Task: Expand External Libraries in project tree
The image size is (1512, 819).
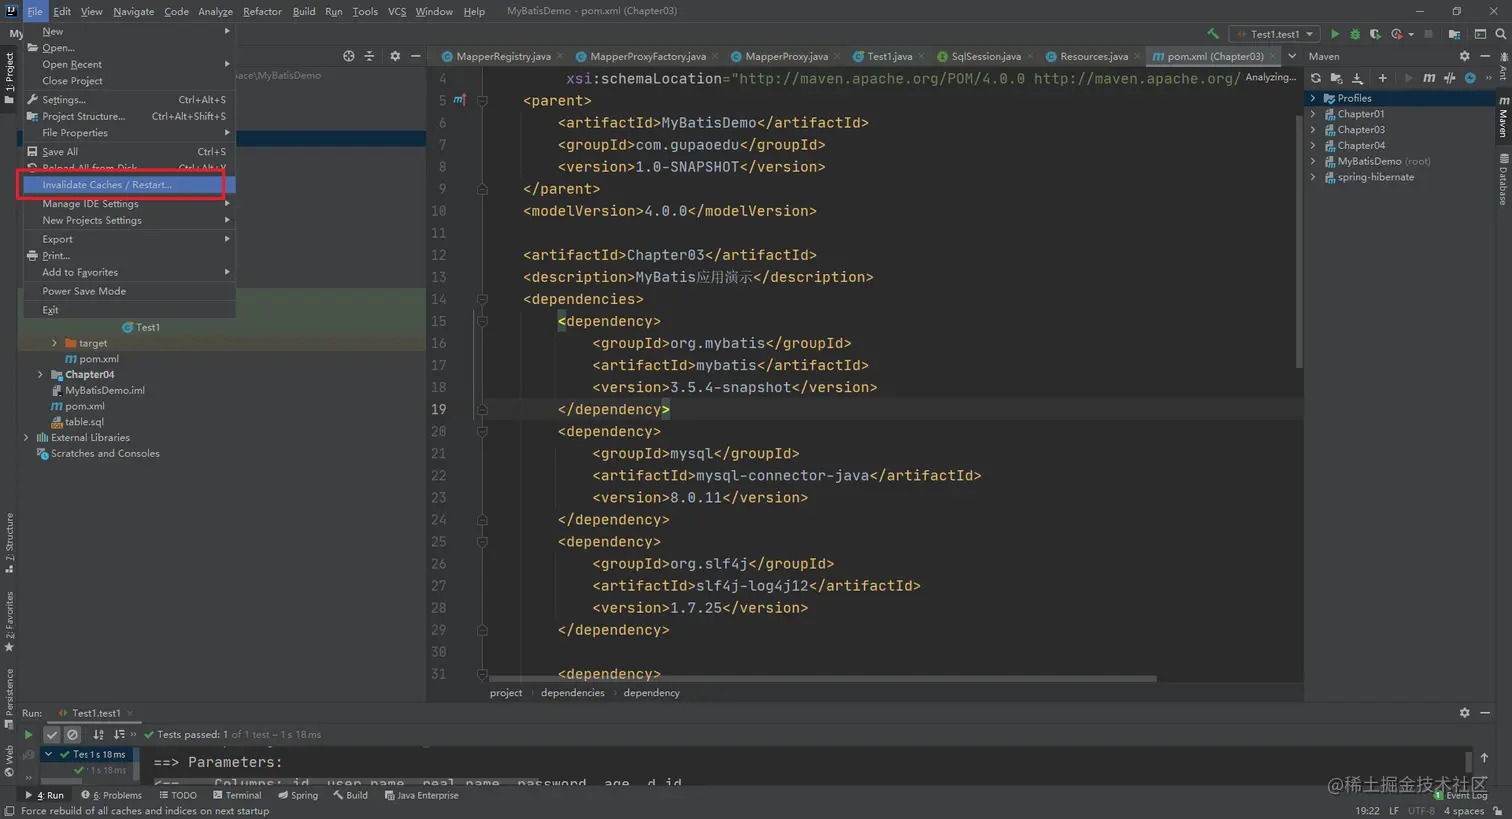Action: pyautogui.click(x=27, y=438)
